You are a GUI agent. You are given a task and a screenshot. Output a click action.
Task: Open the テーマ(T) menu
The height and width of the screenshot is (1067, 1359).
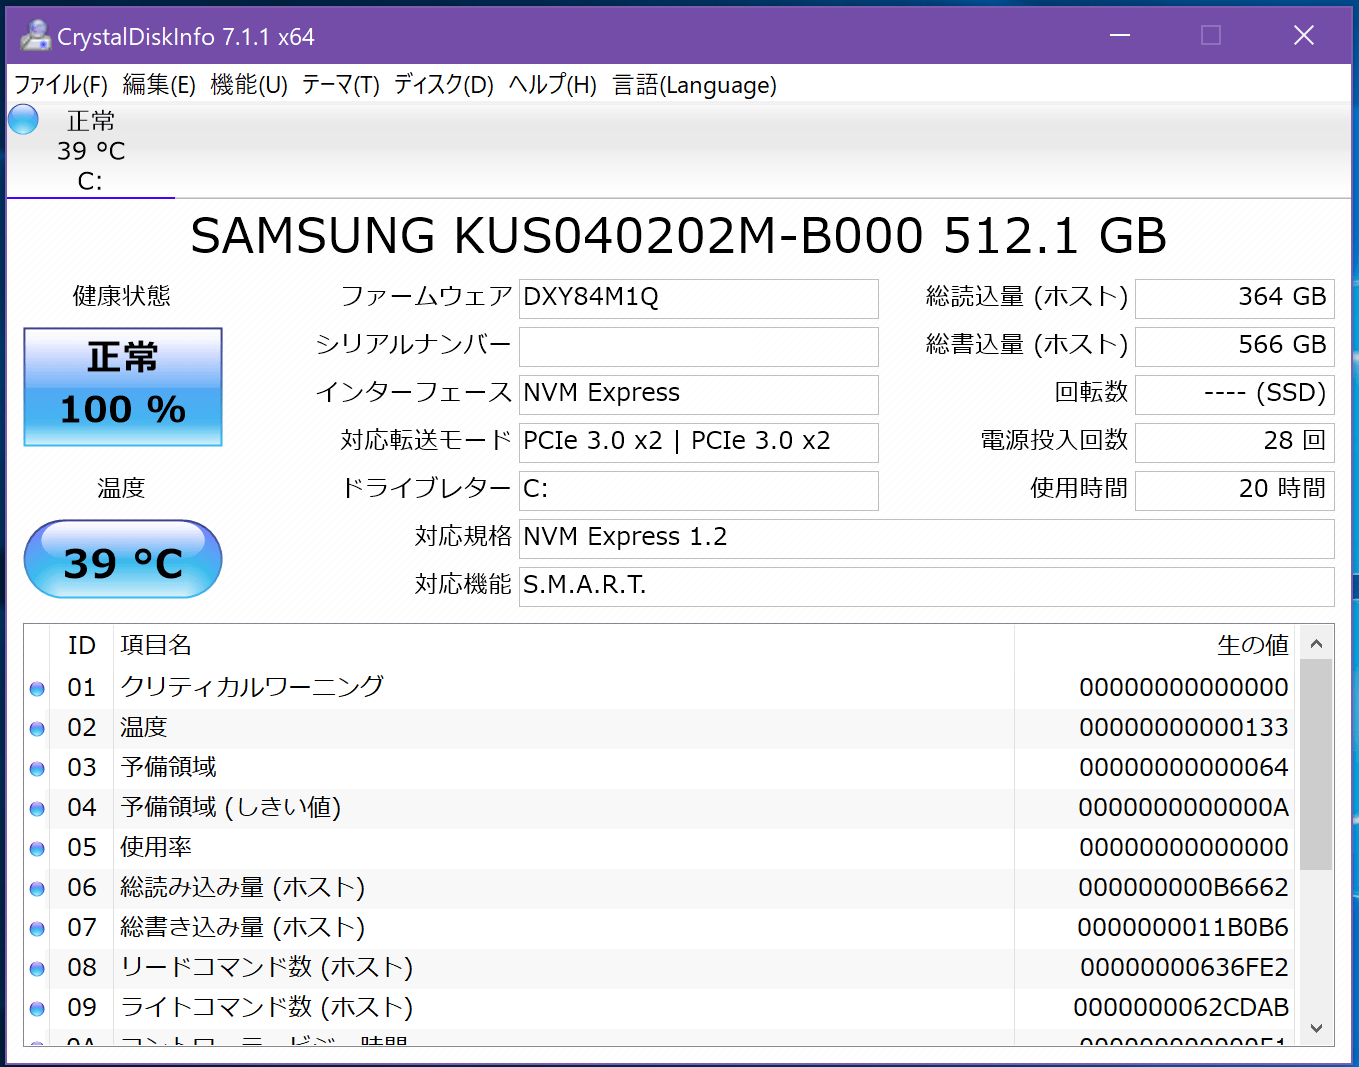click(341, 85)
